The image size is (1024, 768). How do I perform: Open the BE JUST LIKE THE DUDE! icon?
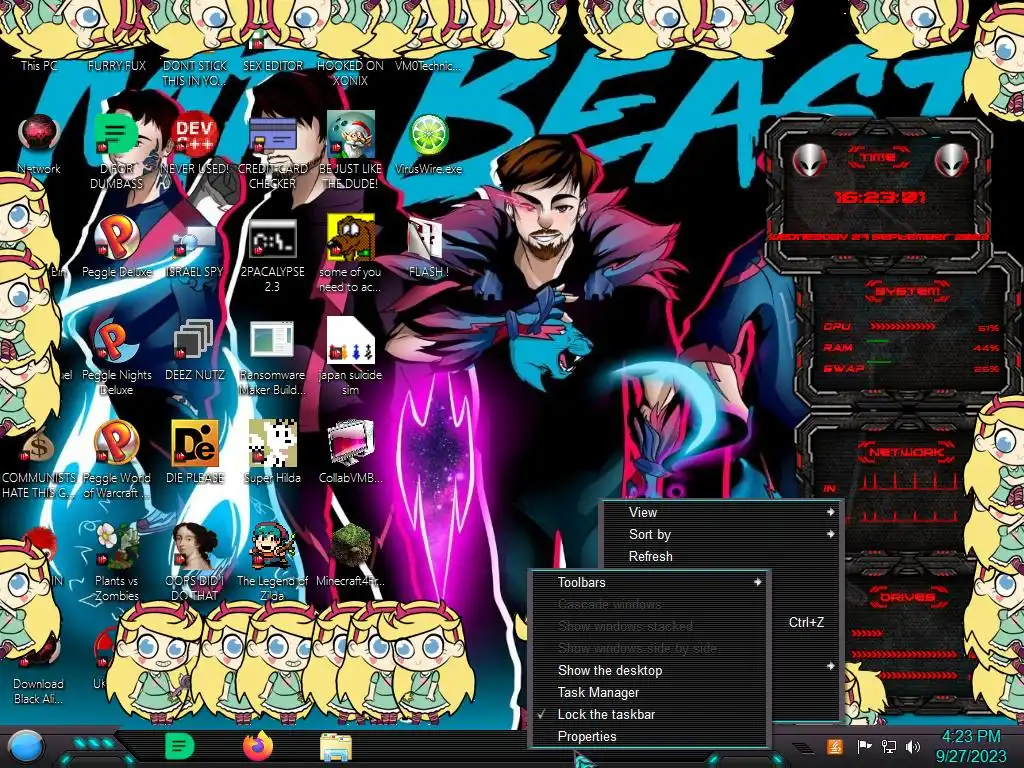coord(350,135)
